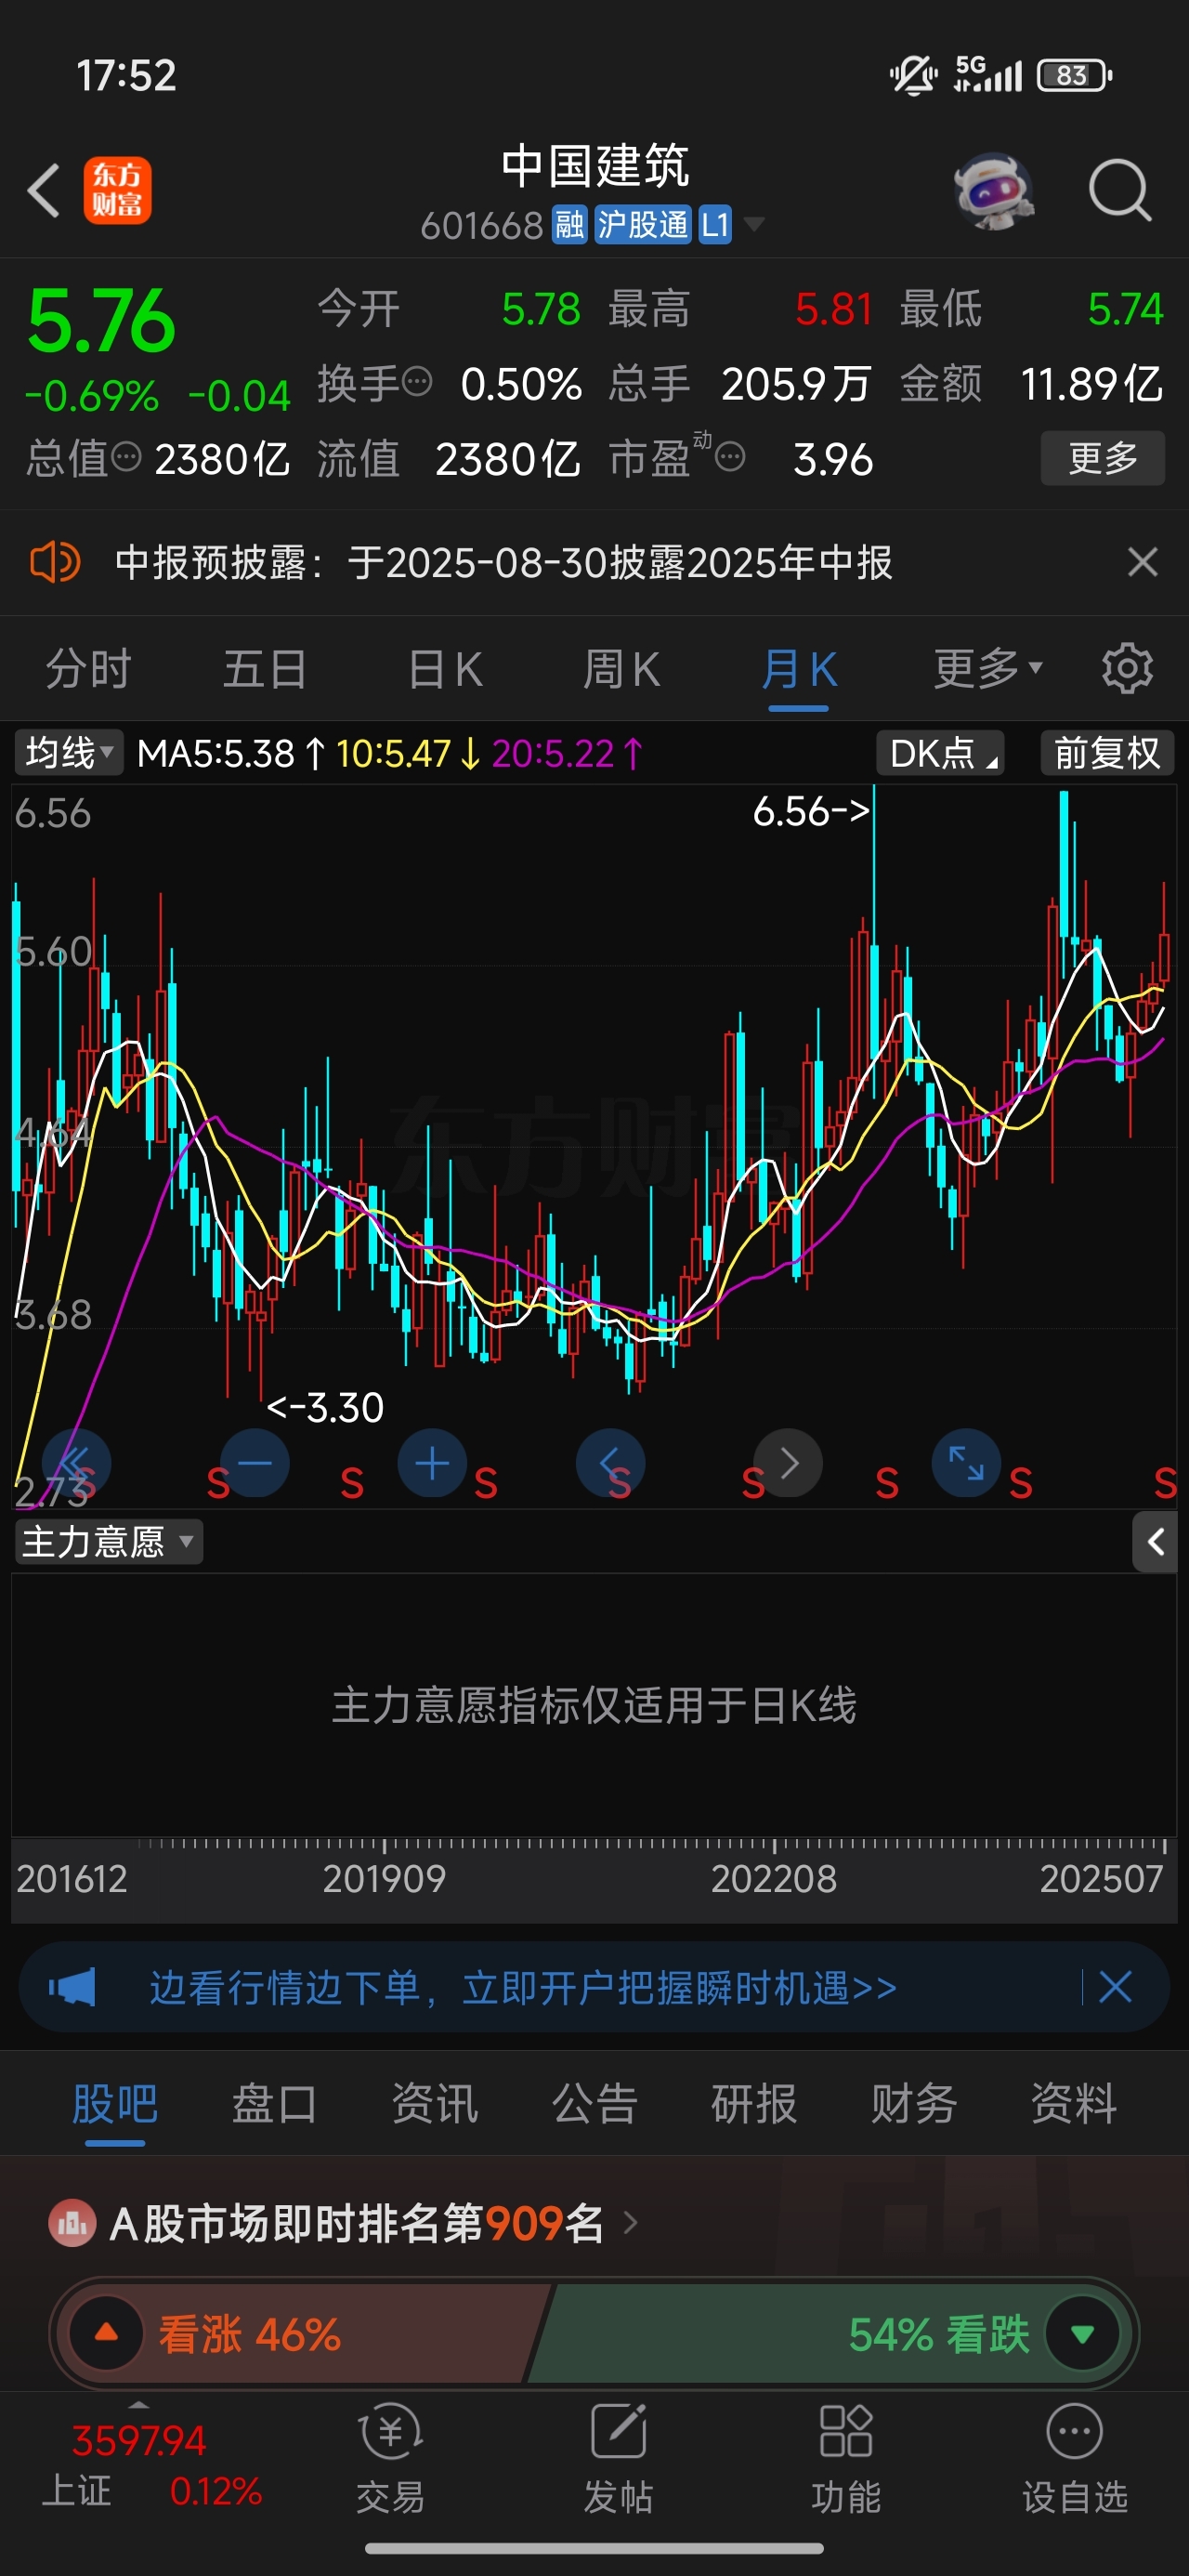Tap the back arrow icon
Image resolution: width=1189 pixels, height=2576 pixels.
click(43, 190)
